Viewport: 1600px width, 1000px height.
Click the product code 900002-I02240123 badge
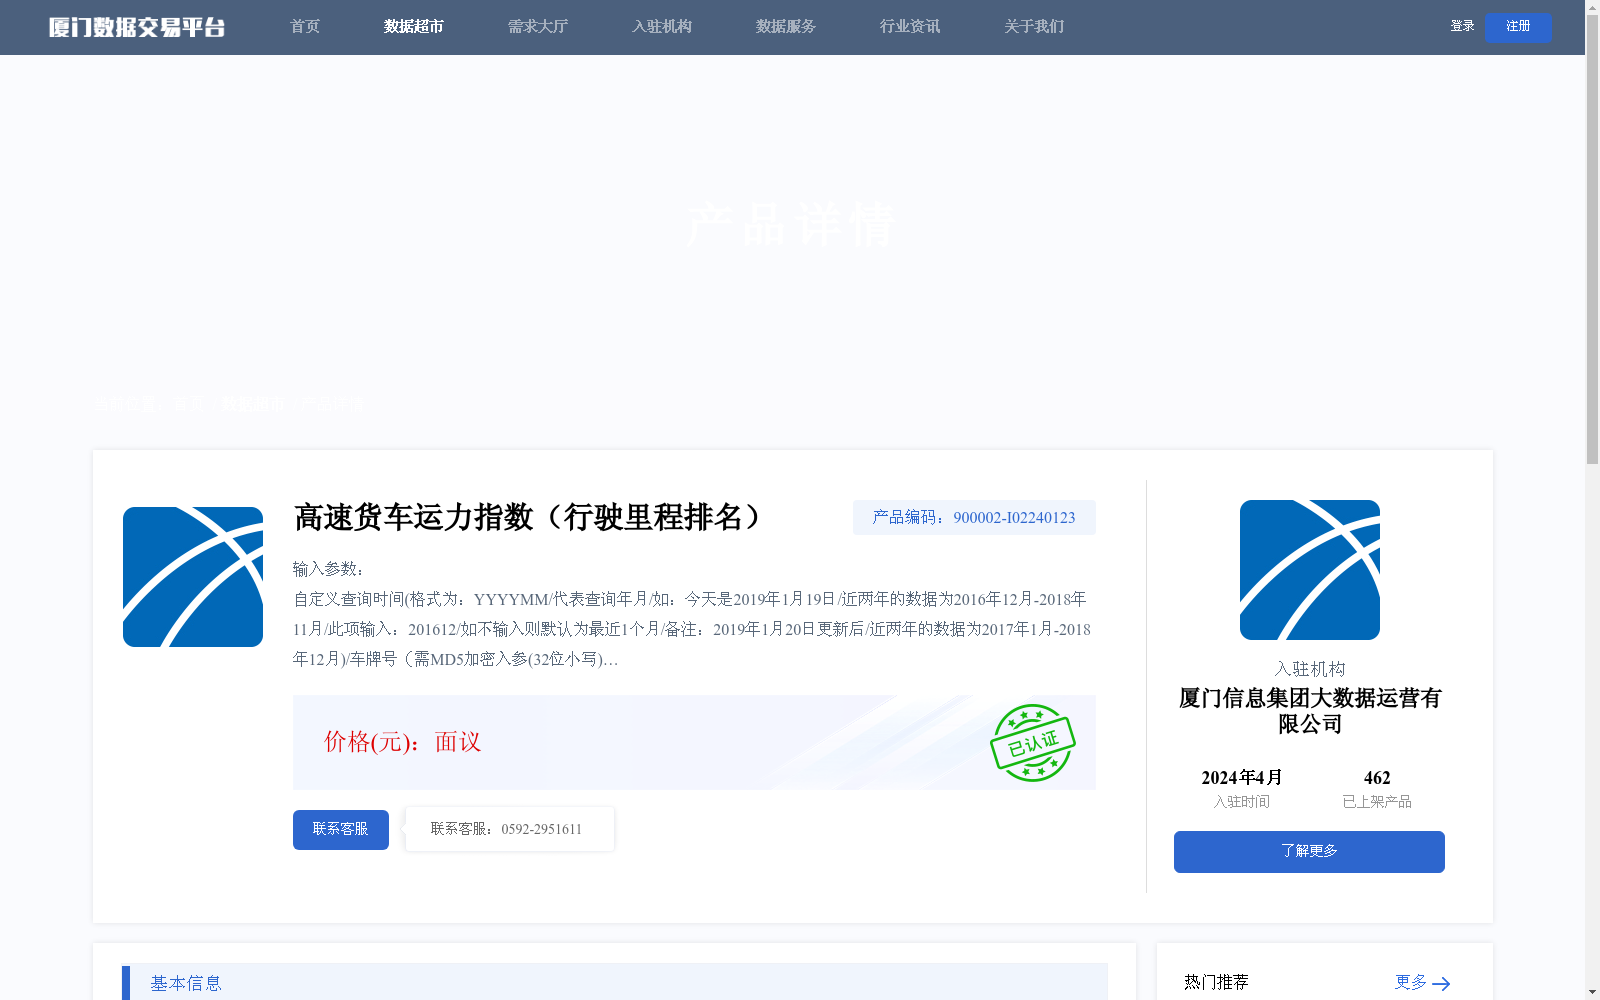[974, 517]
